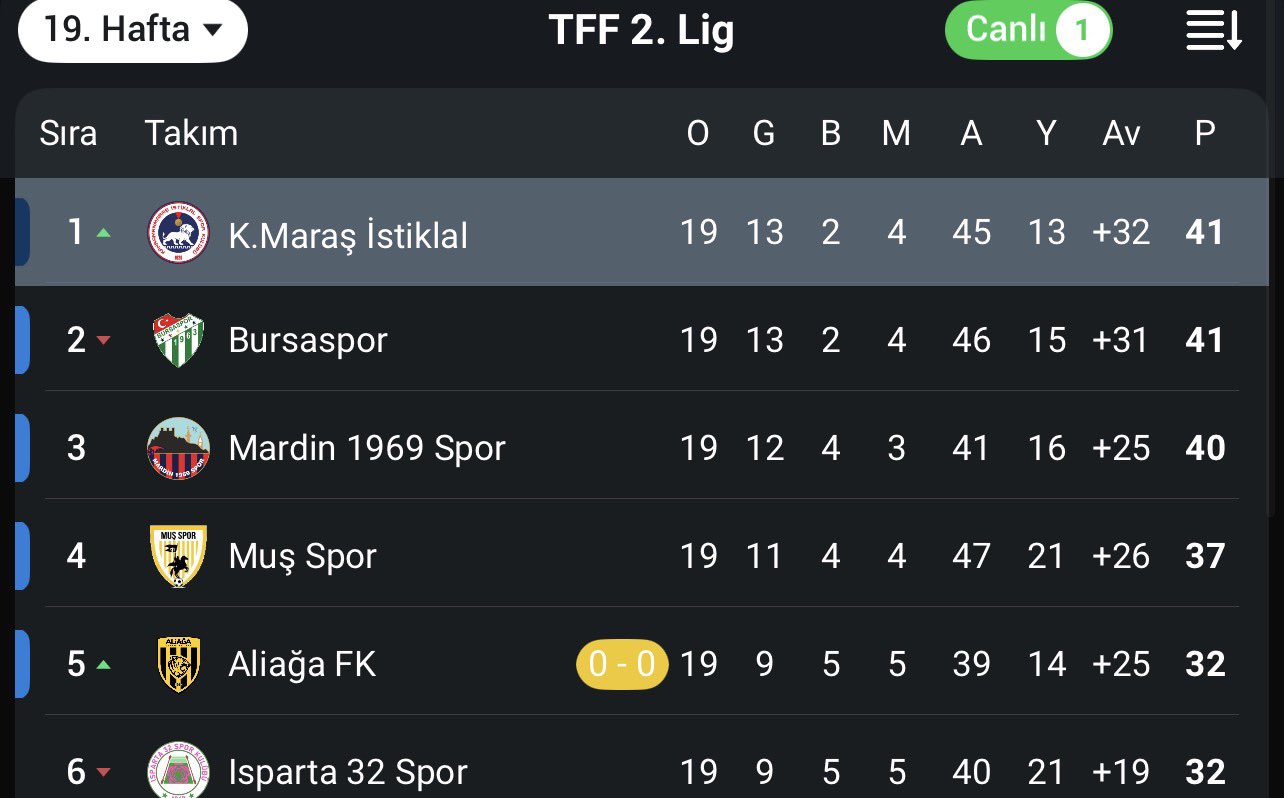Image resolution: width=1284 pixels, height=798 pixels.
Task: Click the Muş Spor club badge
Action: pyautogui.click(x=178, y=556)
